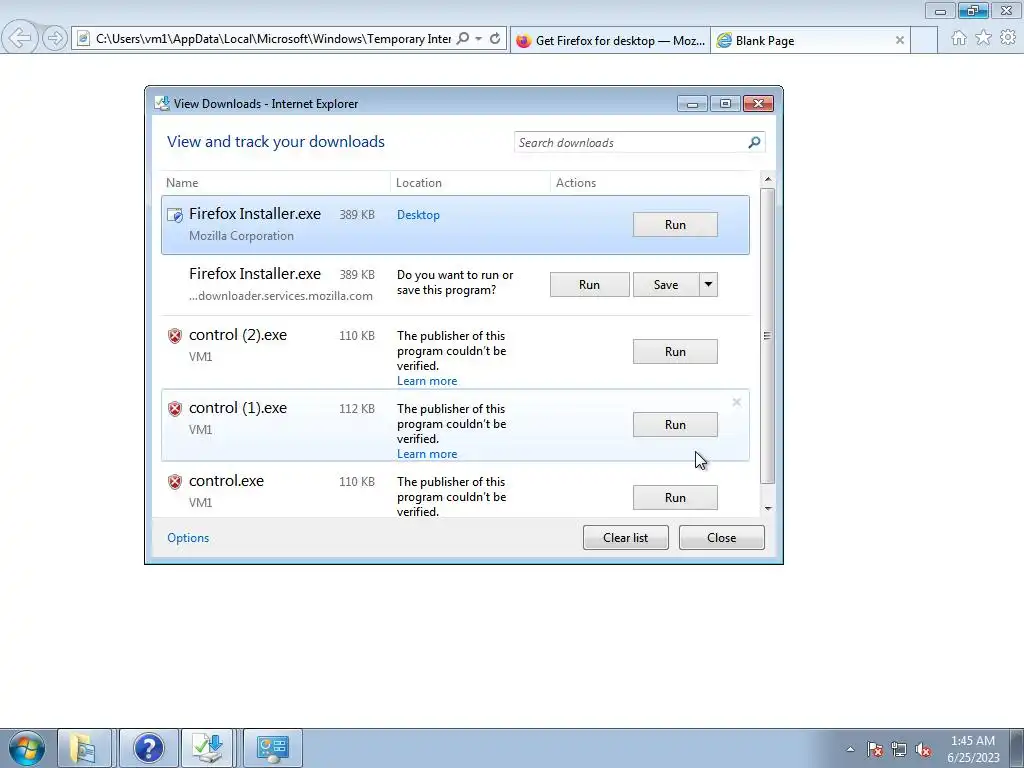Image resolution: width=1024 pixels, height=768 pixels.
Task: Close the Blank Page tab
Action: 899,40
